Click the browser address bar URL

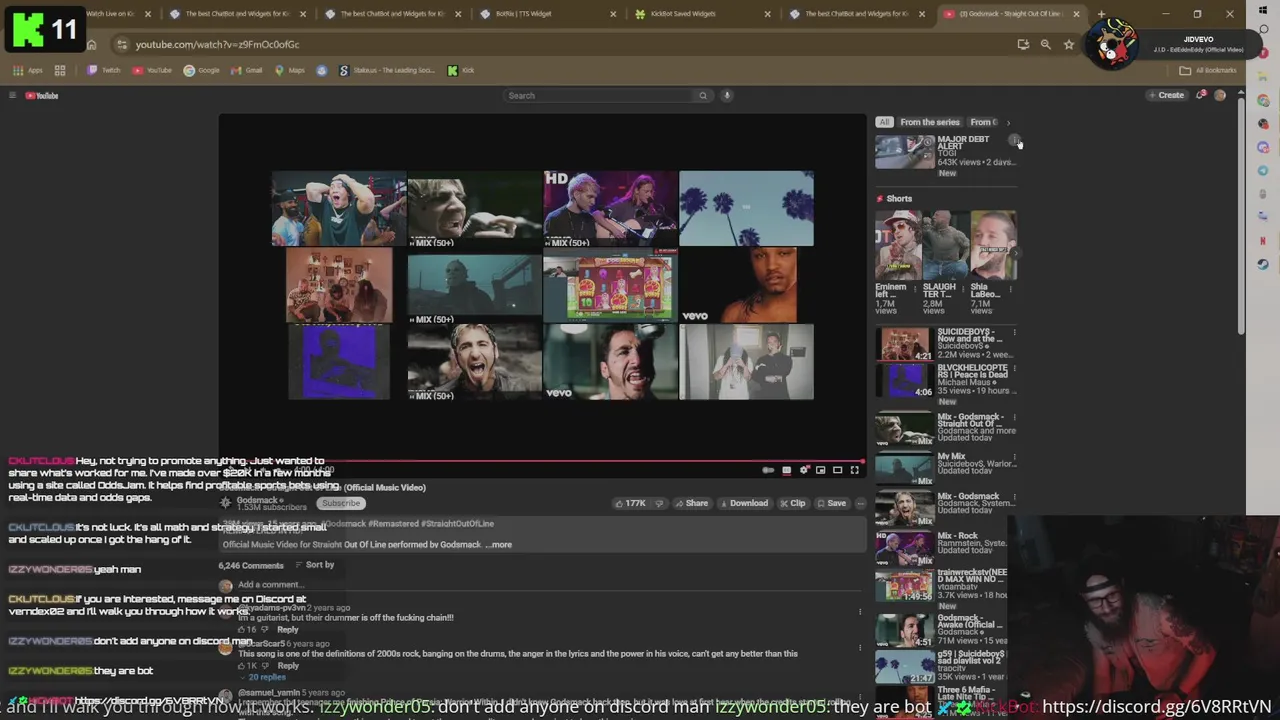tap(217, 44)
